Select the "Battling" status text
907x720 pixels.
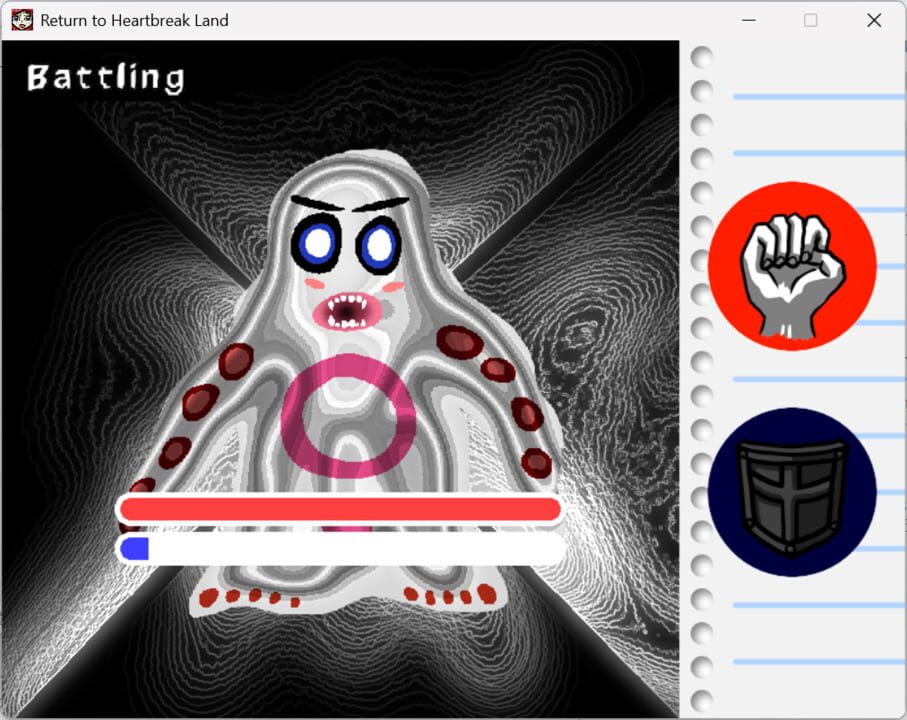(105, 78)
